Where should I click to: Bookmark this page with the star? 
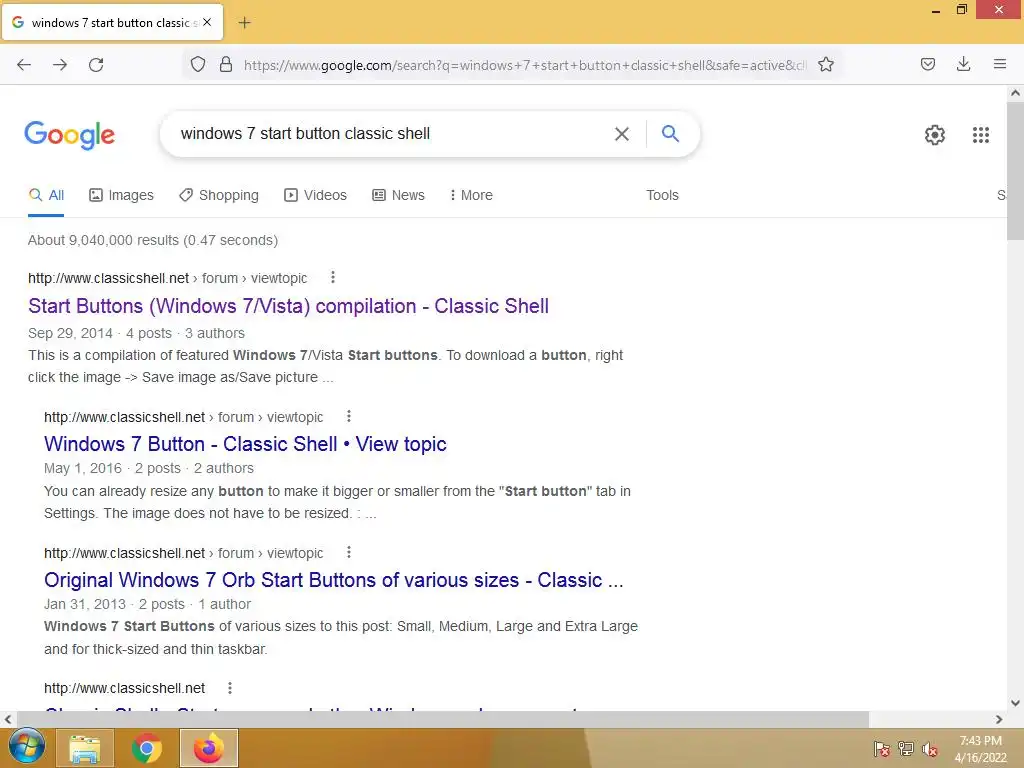[x=825, y=64]
